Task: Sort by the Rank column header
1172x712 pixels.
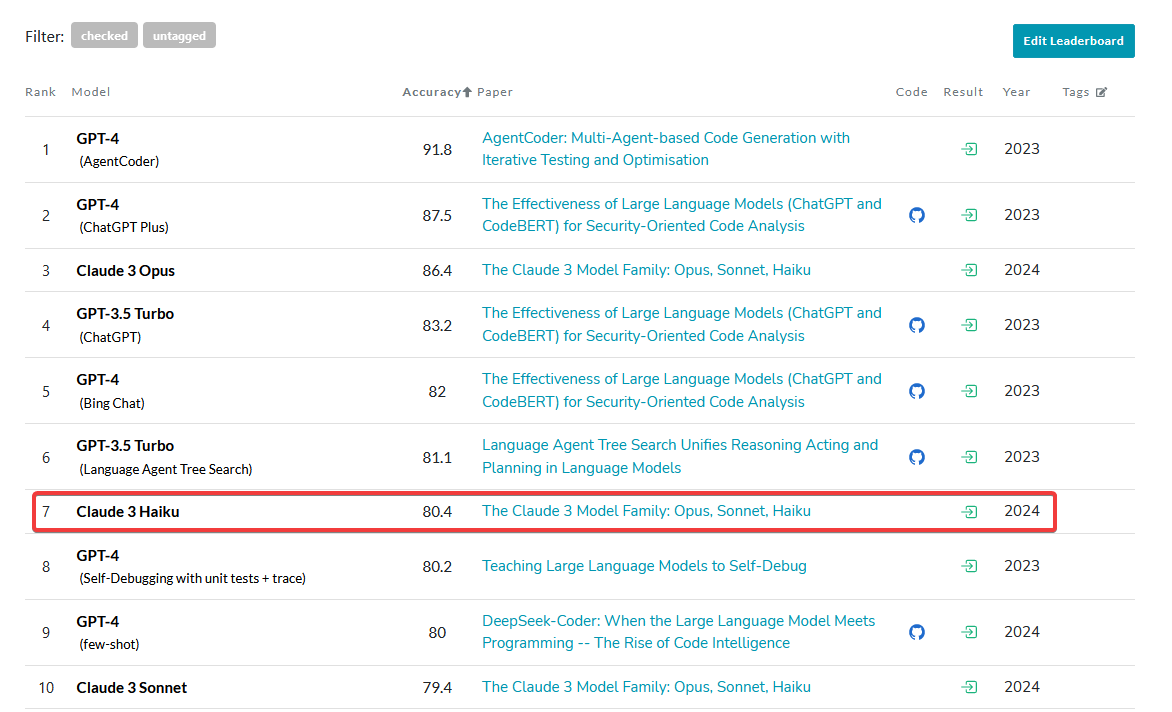Action: (40, 92)
